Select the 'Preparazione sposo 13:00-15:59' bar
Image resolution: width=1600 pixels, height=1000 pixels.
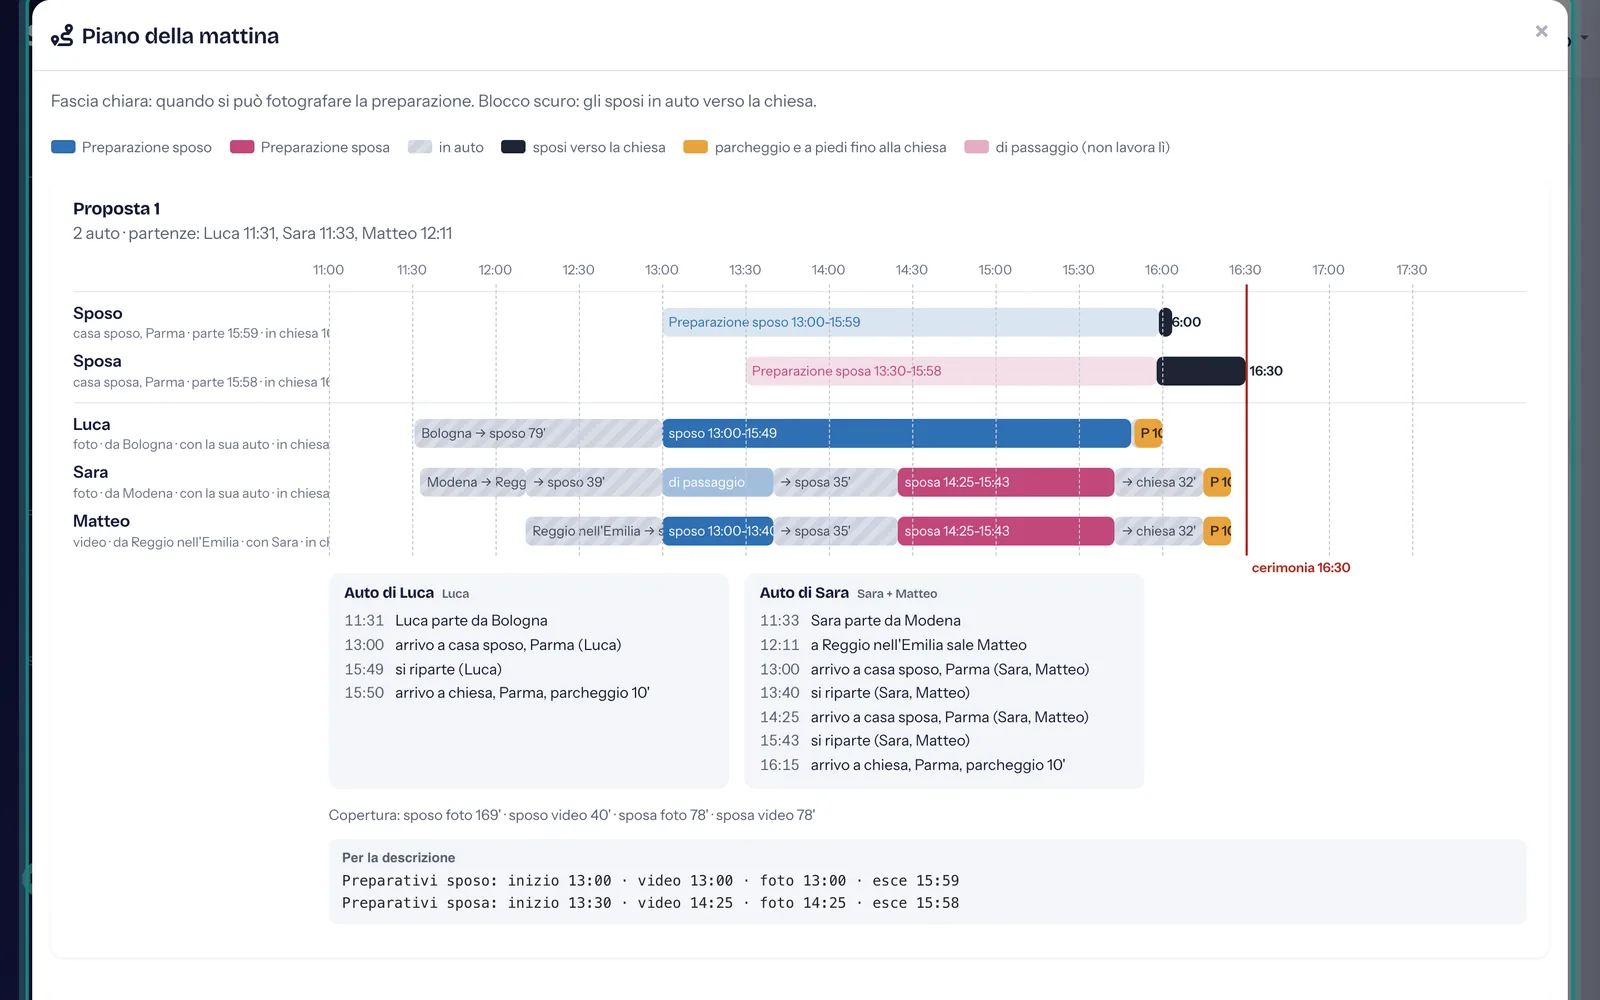[x=910, y=322]
